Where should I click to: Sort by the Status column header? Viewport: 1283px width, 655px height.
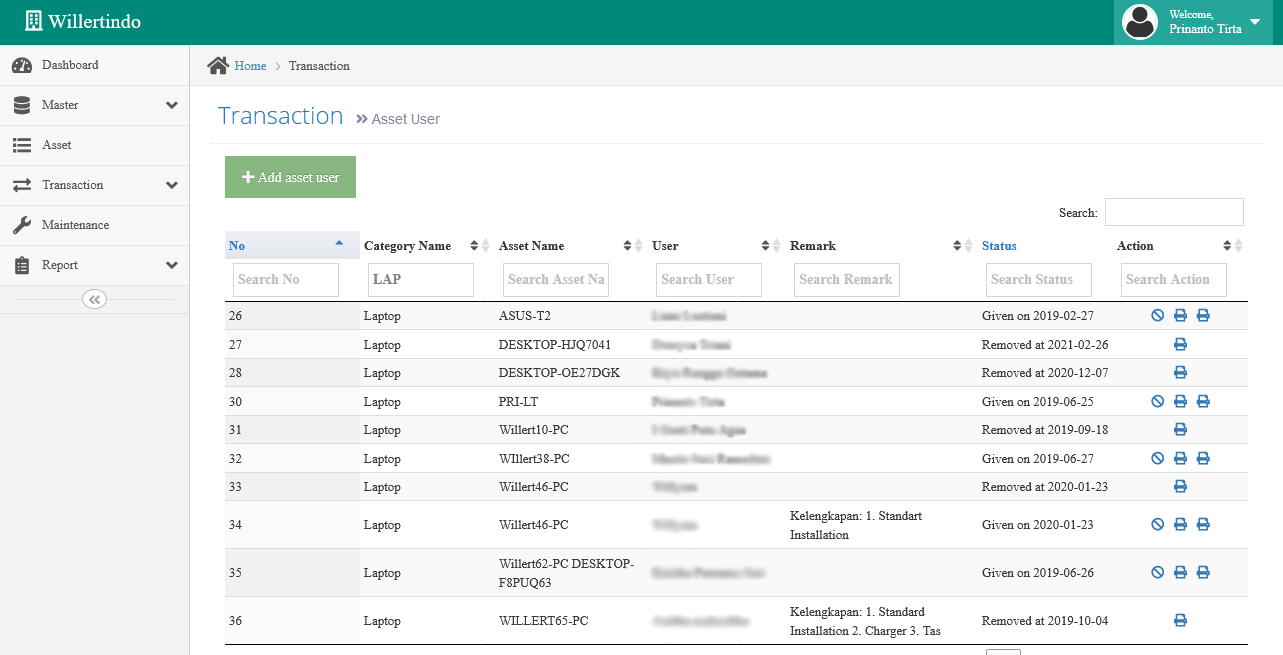pos(1045,246)
